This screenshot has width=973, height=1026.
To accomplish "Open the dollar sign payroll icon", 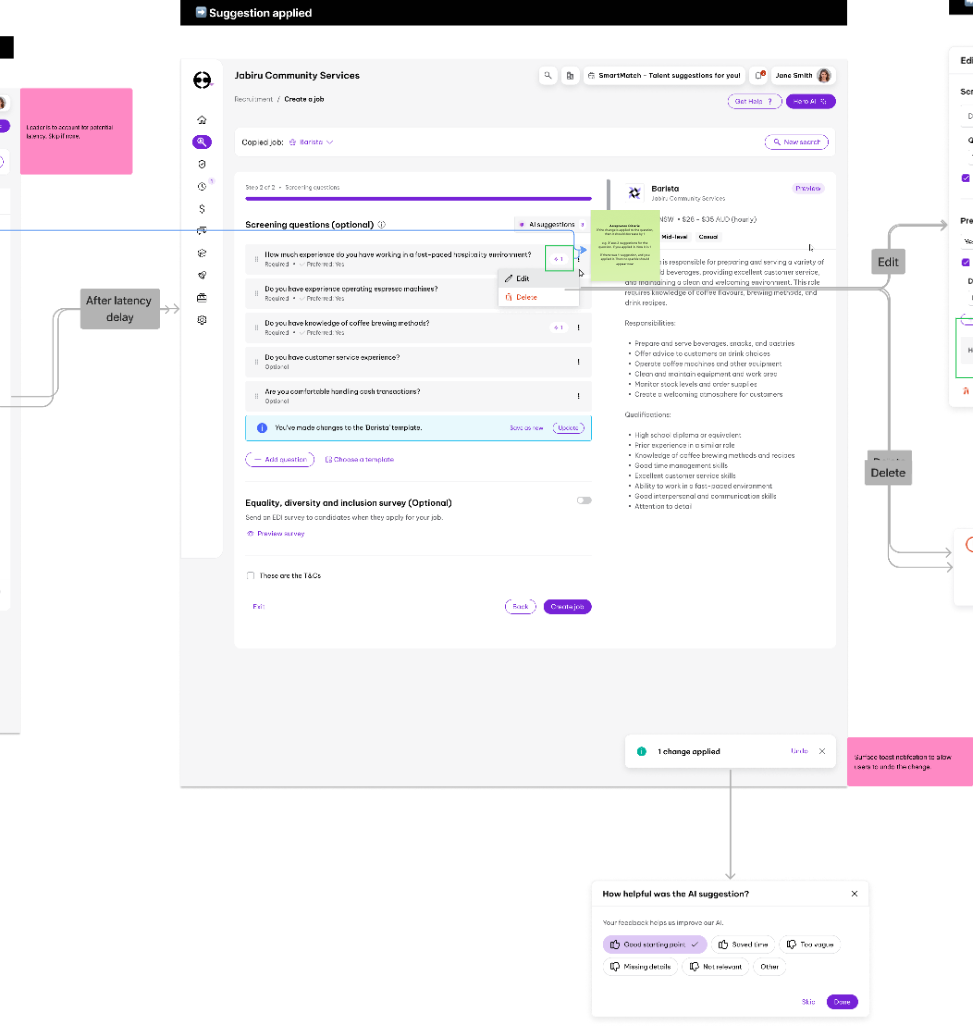I will [202, 208].
